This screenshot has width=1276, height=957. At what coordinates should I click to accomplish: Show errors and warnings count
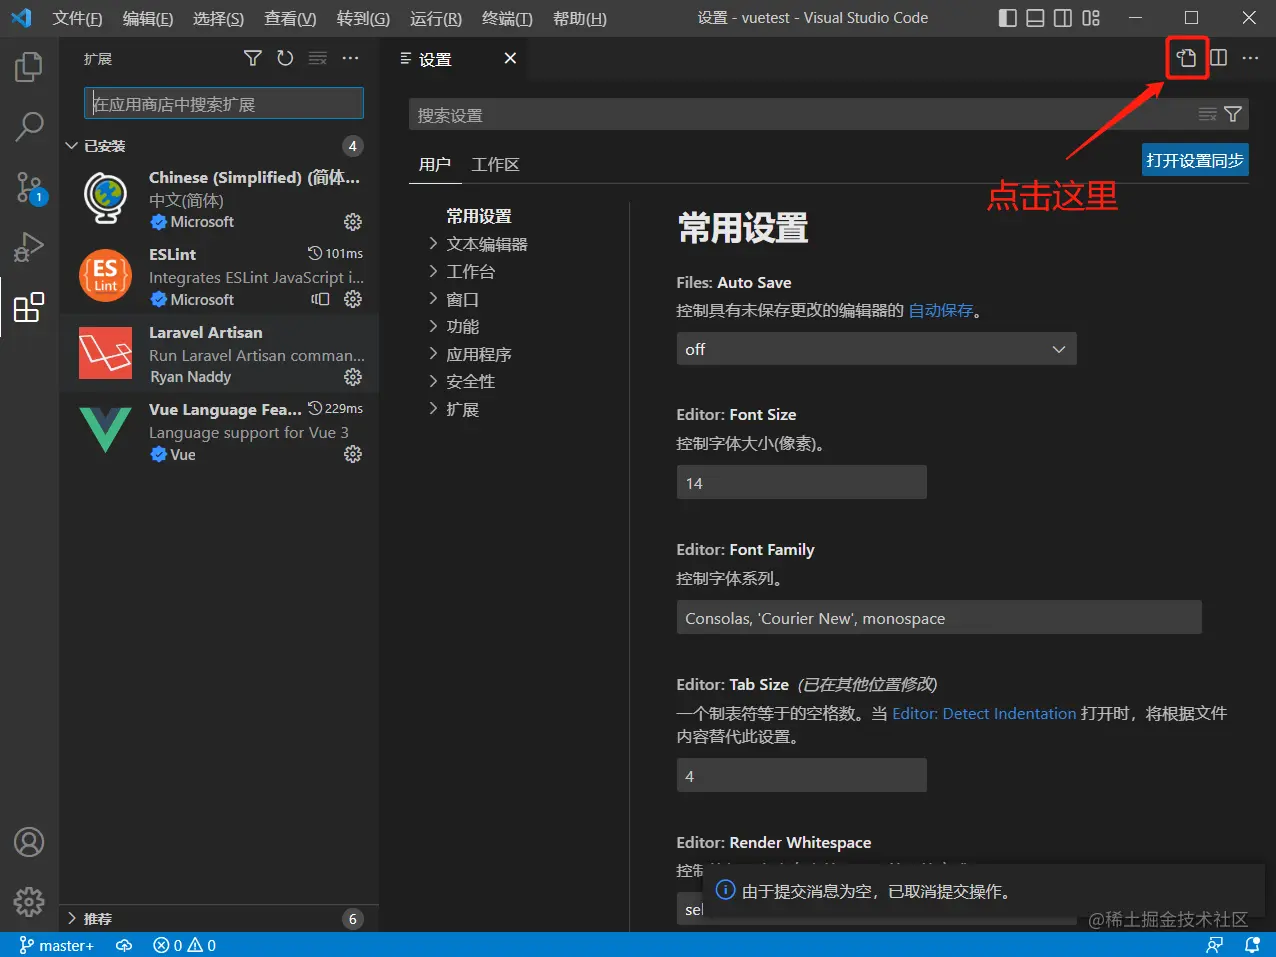point(184,945)
